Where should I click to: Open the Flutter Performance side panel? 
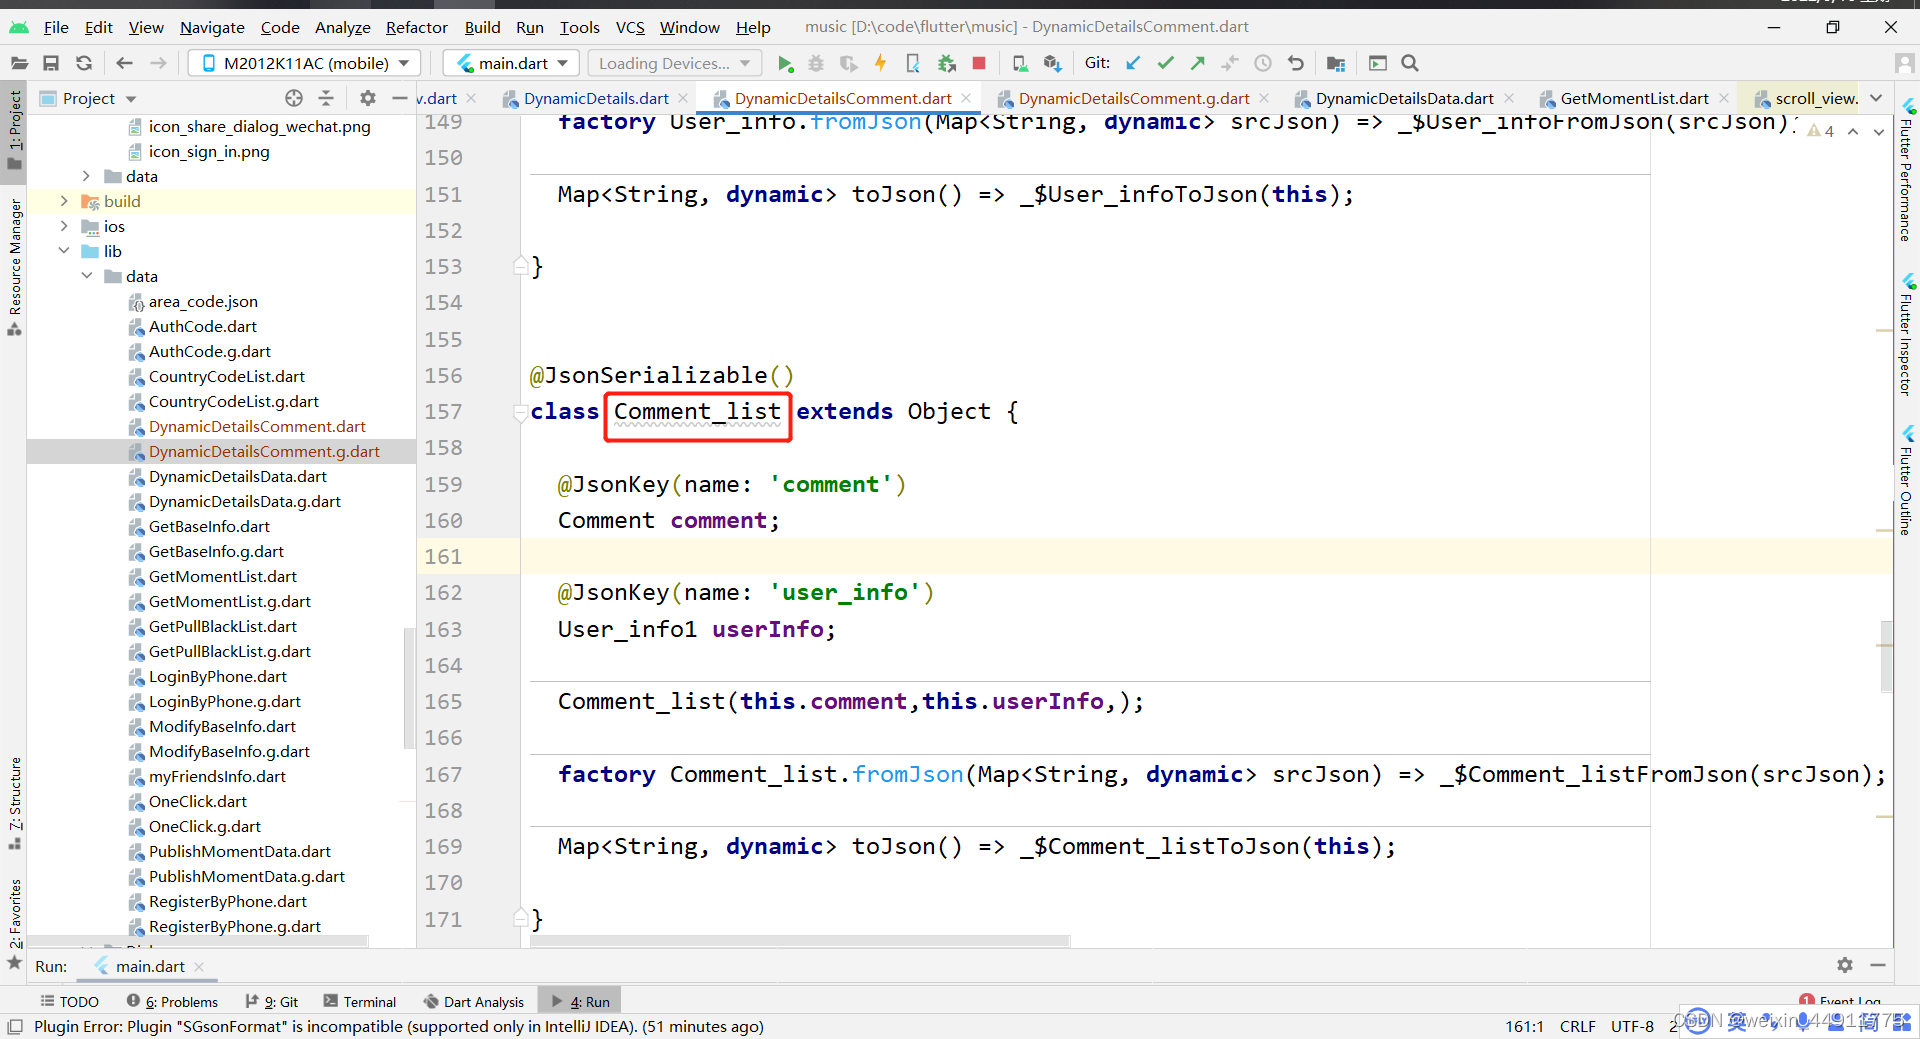point(1907,171)
